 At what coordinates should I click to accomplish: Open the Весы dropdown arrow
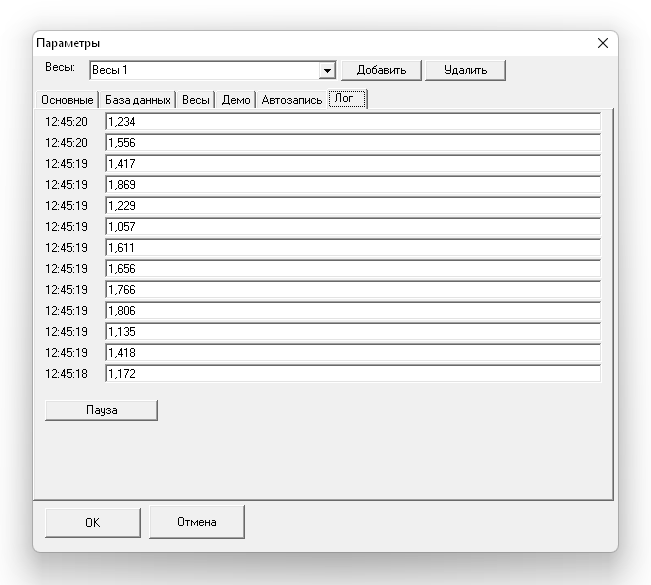pyautogui.click(x=326, y=71)
